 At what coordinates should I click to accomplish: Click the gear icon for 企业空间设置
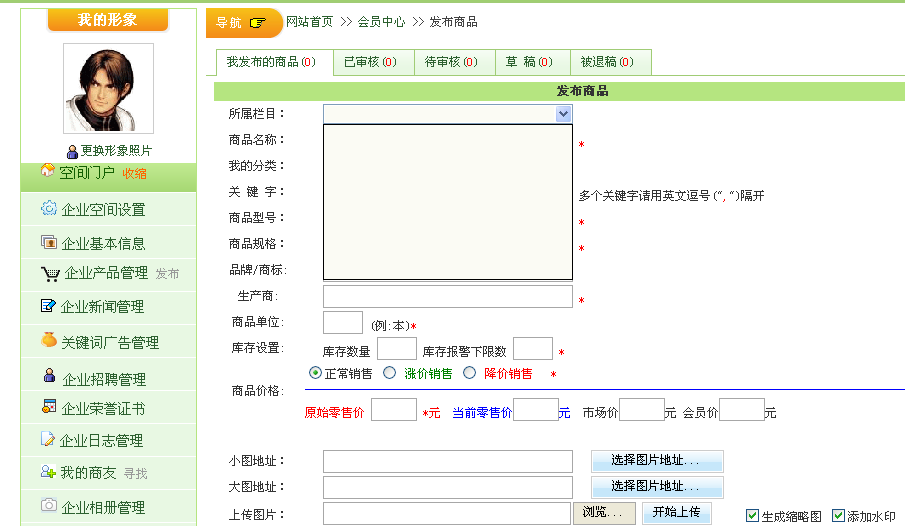click(x=49, y=208)
